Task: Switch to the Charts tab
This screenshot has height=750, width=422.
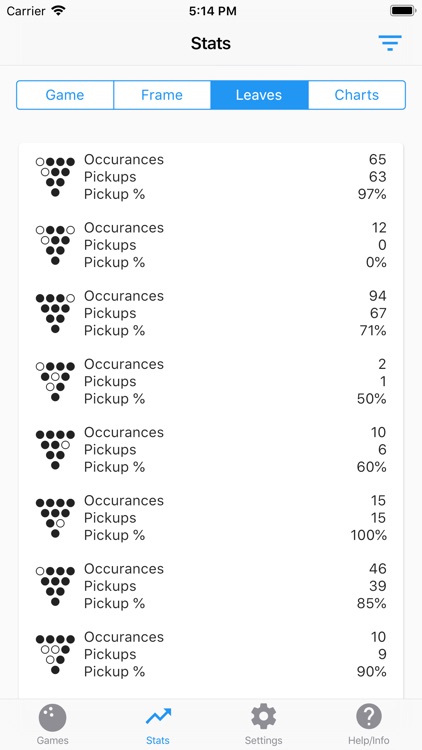Action: [356, 95]
